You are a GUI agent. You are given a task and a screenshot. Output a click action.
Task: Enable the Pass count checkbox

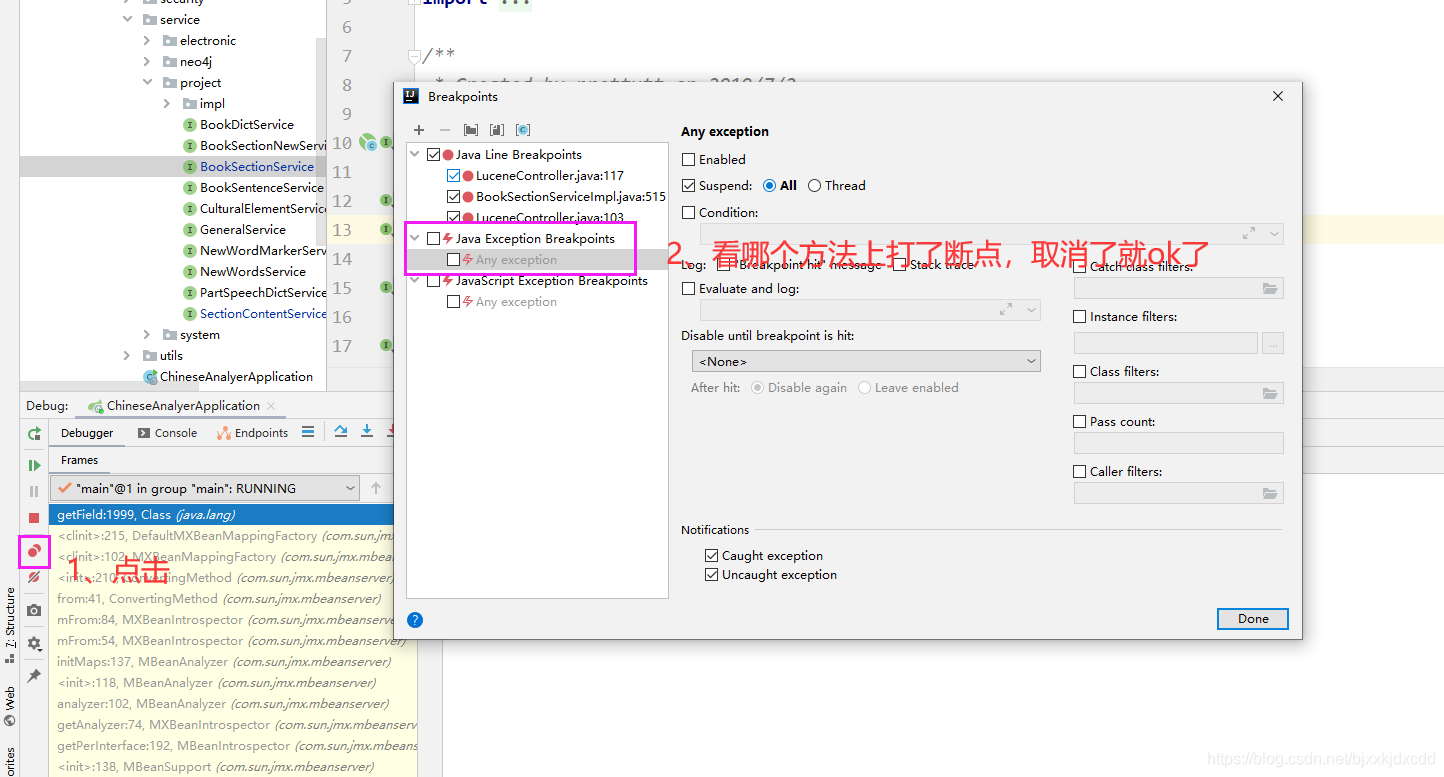1079,421
